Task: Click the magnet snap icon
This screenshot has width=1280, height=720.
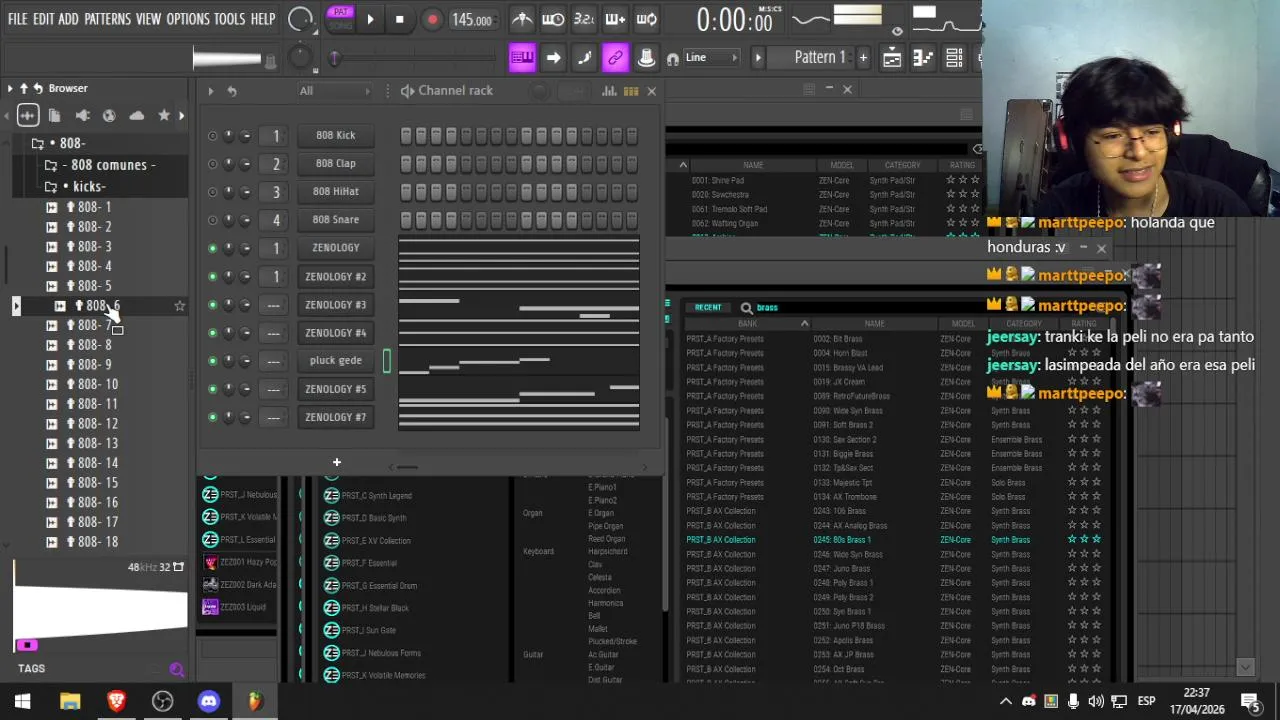Action: point(673,58)
